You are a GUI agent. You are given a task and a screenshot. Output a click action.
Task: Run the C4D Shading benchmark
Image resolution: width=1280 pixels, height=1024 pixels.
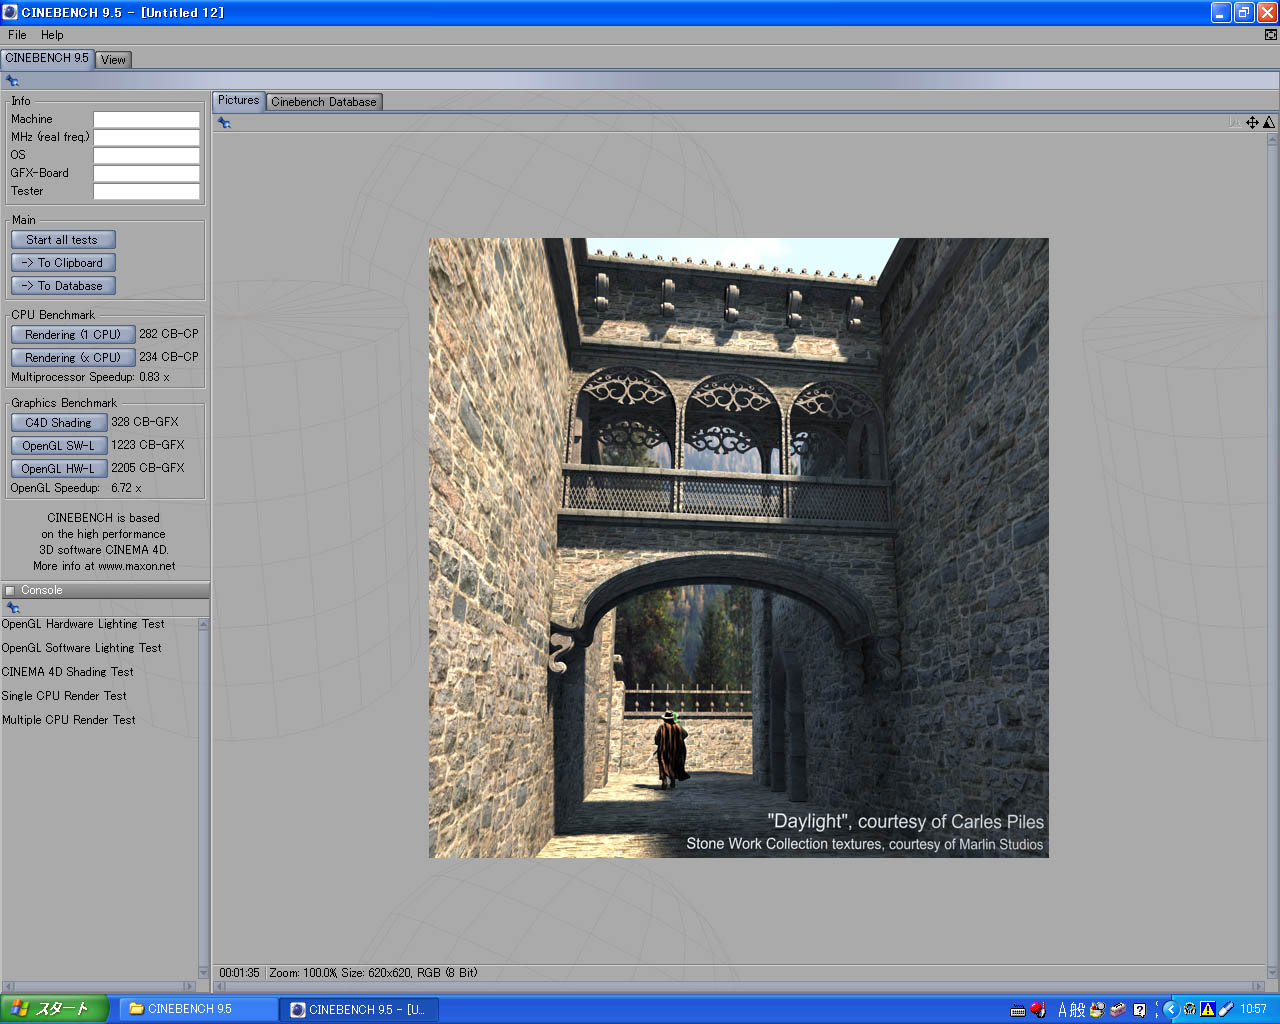click(x=59, y=423)
